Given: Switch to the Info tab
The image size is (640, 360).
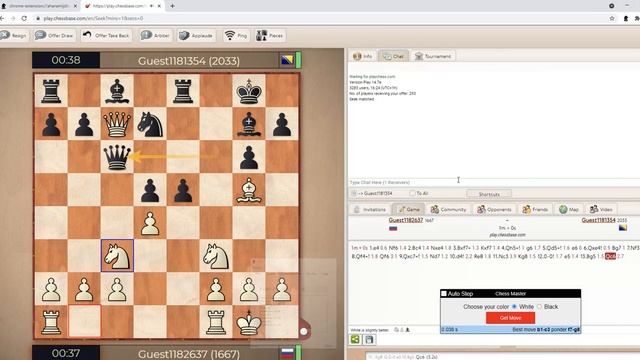Looking at the screenshot, I should (x=362, y=56).
